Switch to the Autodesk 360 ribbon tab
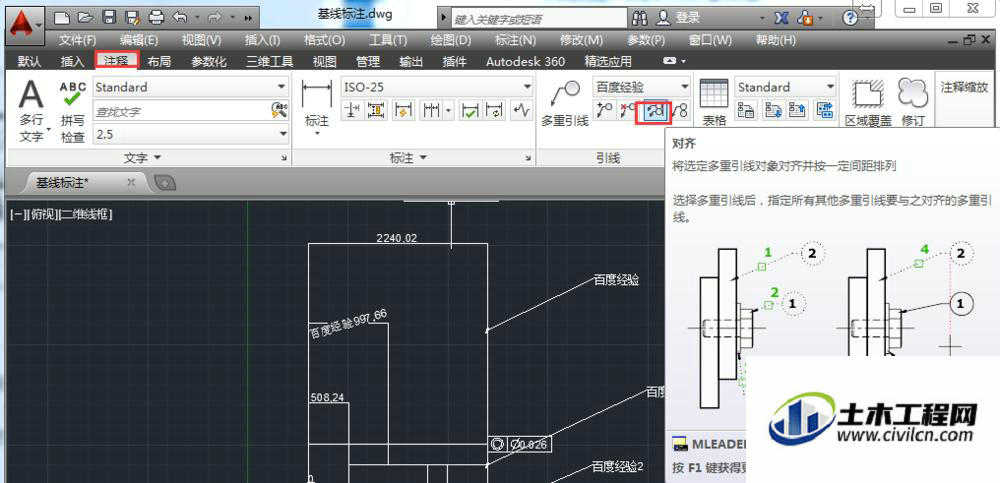 (526, 62)
